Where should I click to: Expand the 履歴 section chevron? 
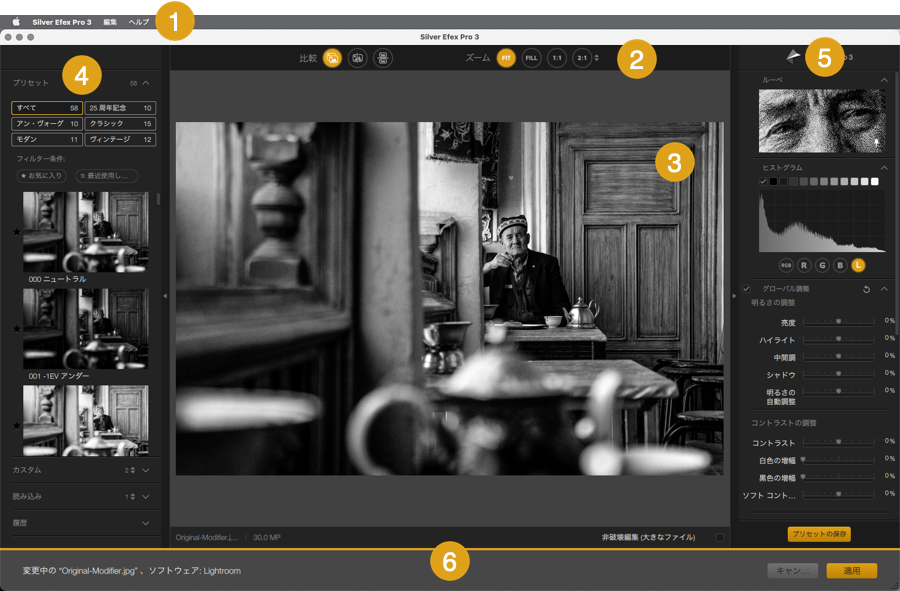click(x=146, y=523)
